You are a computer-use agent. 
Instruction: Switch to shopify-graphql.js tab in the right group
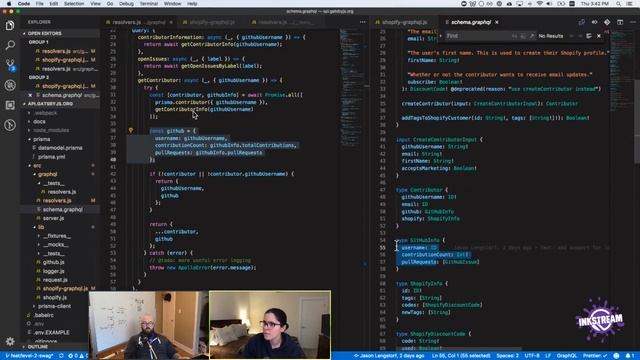(404, 22)
